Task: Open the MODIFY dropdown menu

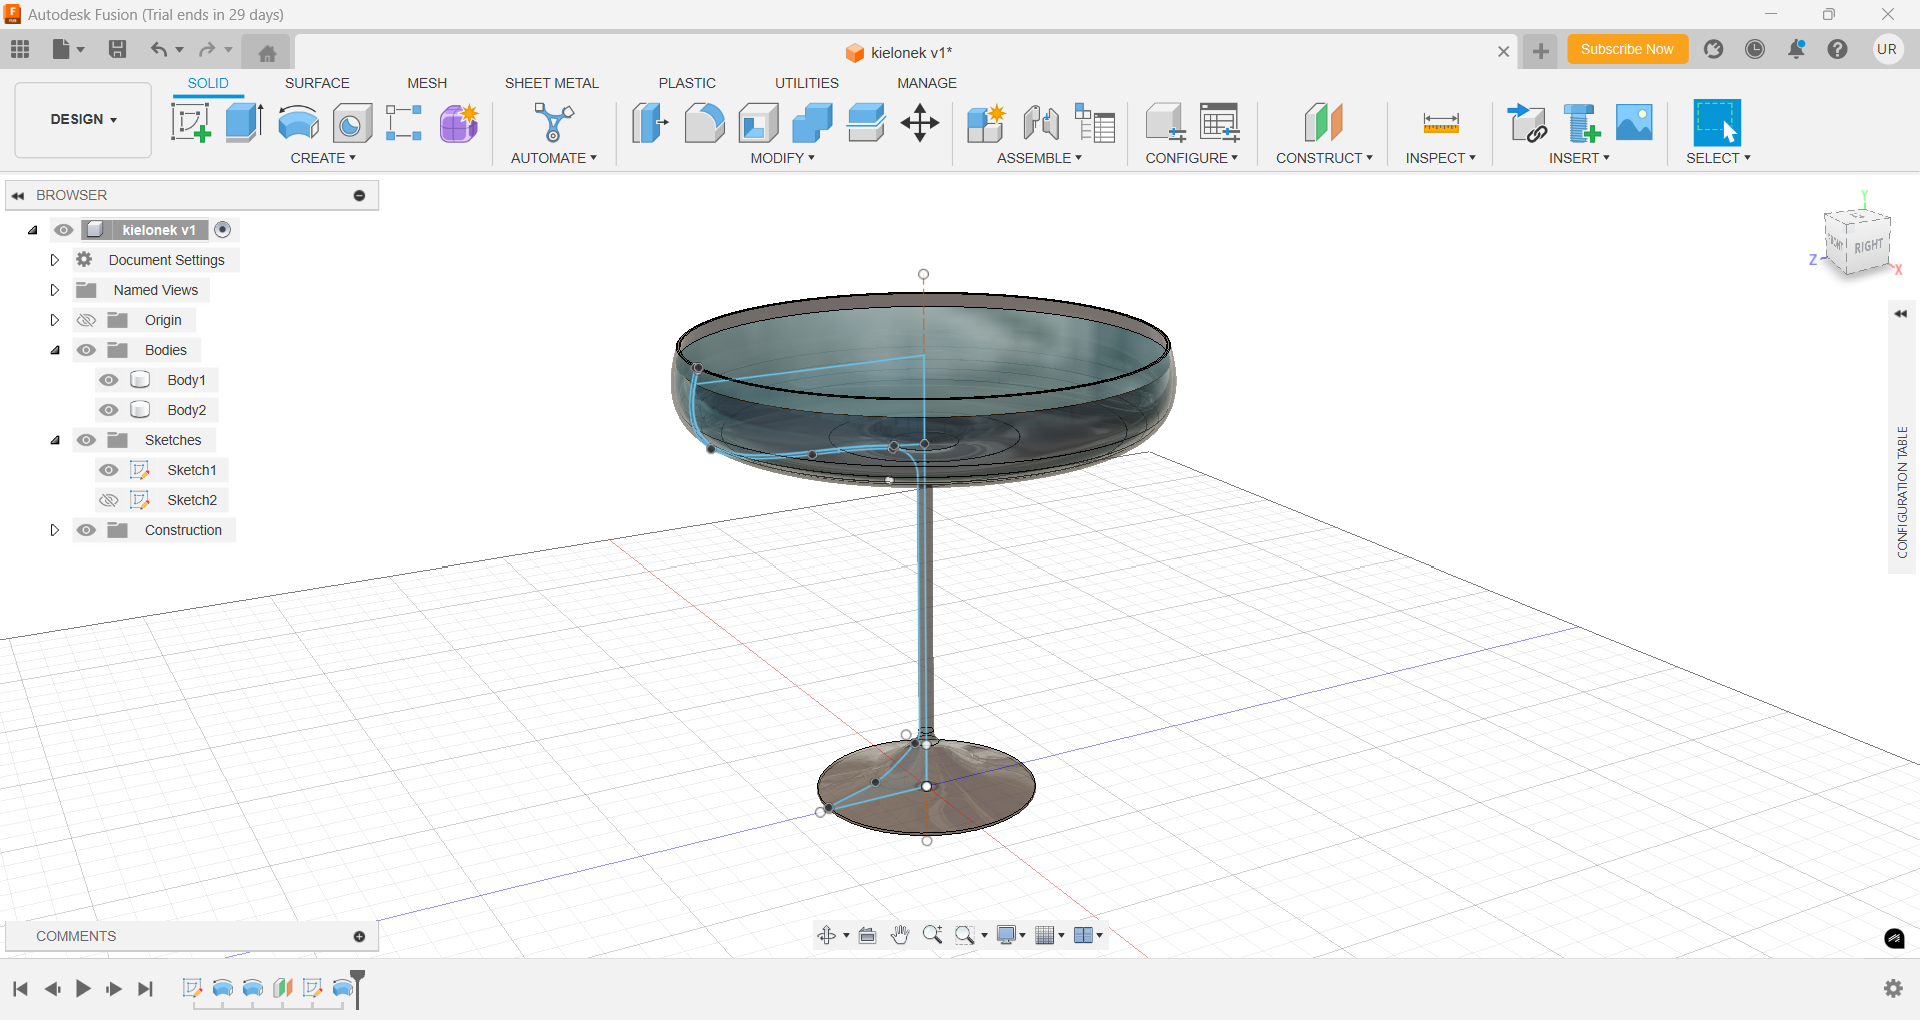Action: click(x=783, y=158)
